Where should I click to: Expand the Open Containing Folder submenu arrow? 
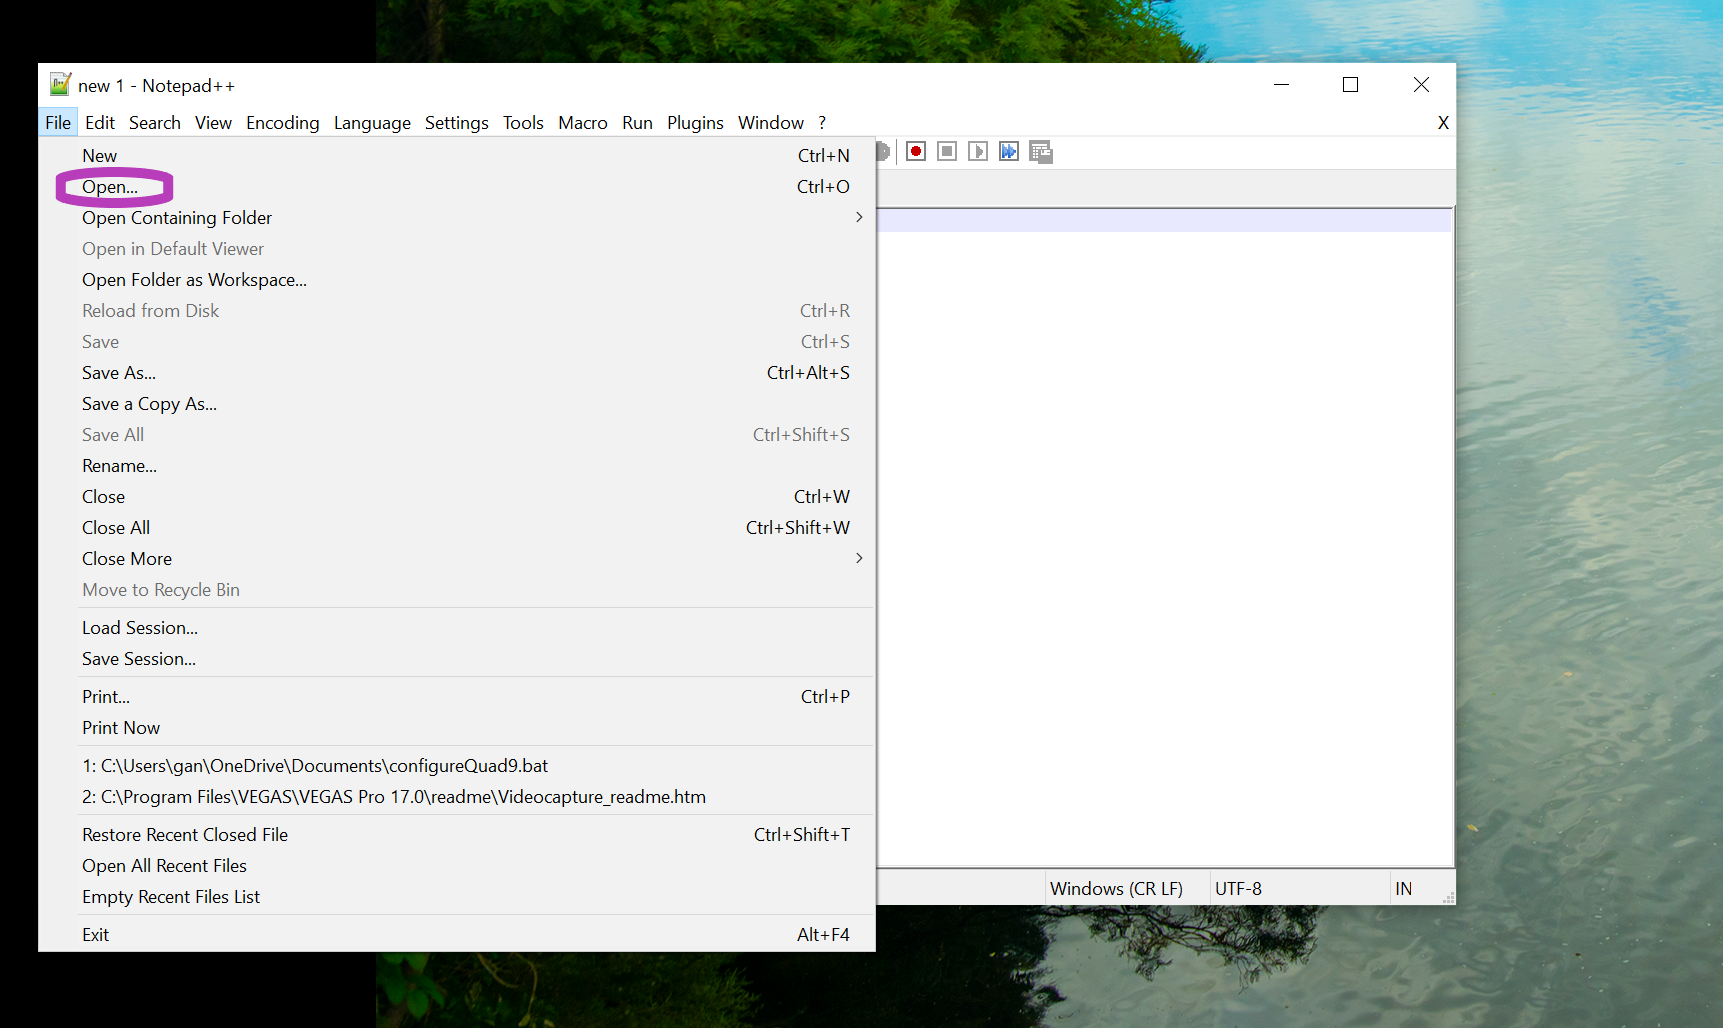point(859,217)
